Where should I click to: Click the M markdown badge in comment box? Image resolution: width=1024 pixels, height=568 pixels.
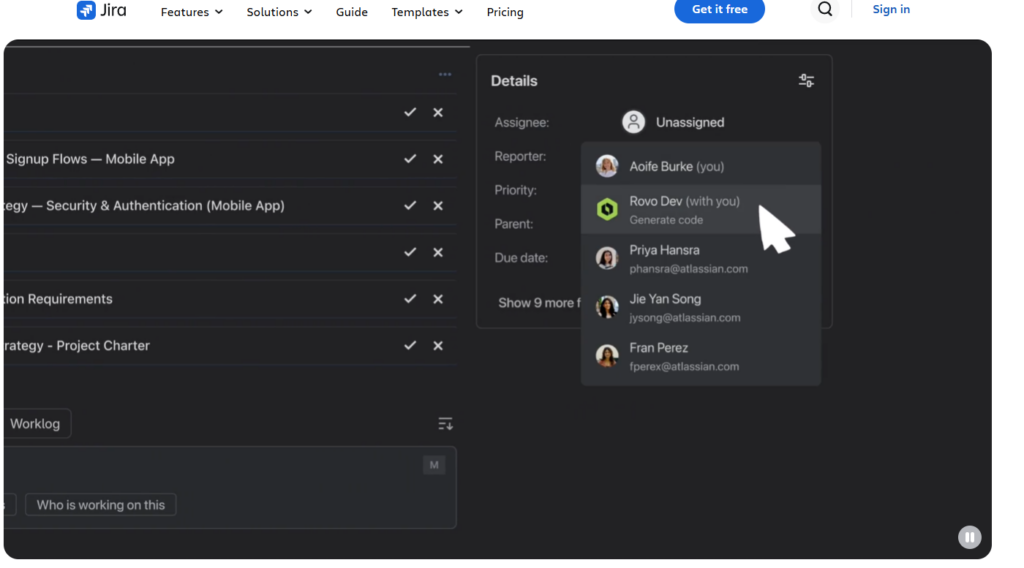[434, 465]
